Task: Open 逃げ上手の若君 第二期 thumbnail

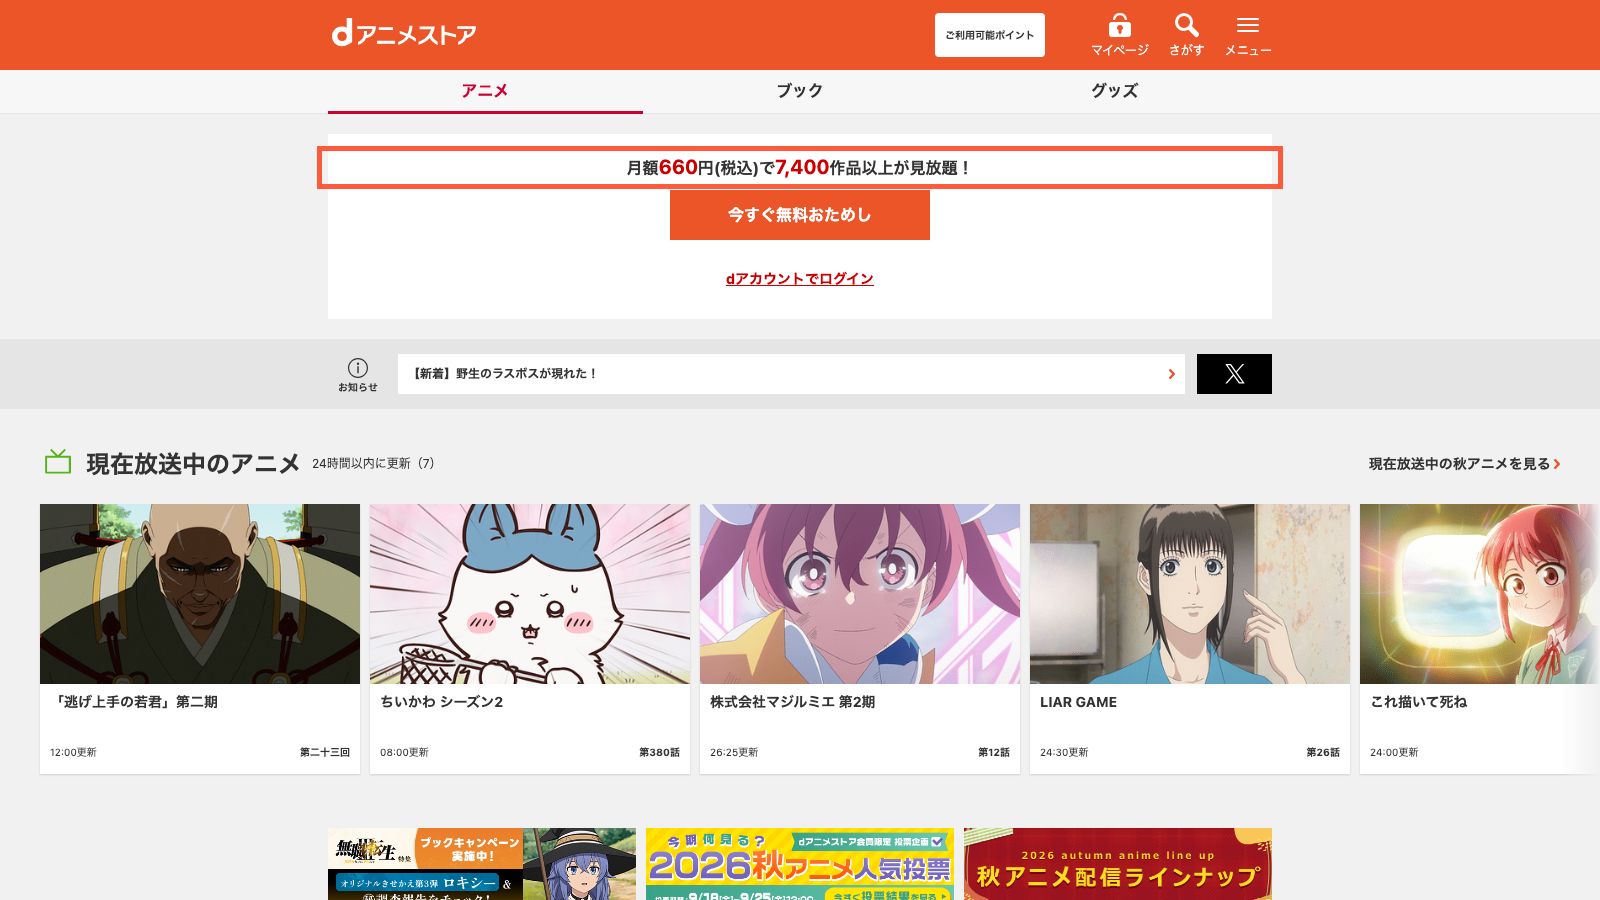Action: (200, 594)
